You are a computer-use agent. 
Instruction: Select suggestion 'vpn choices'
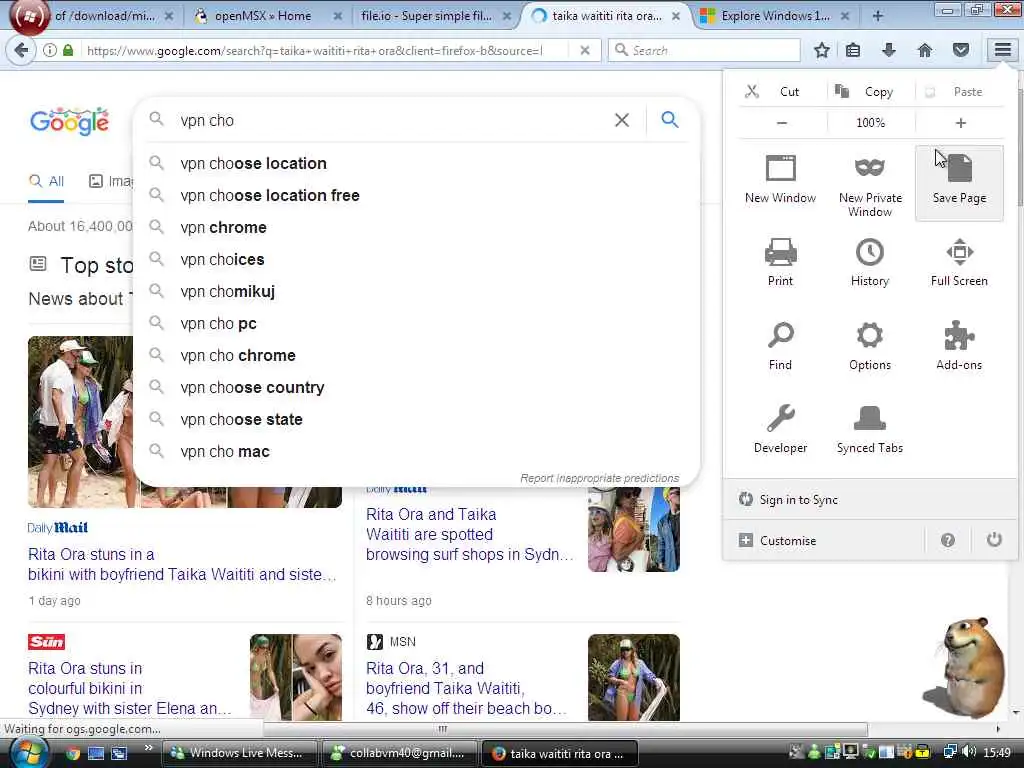tap(417, 259)
